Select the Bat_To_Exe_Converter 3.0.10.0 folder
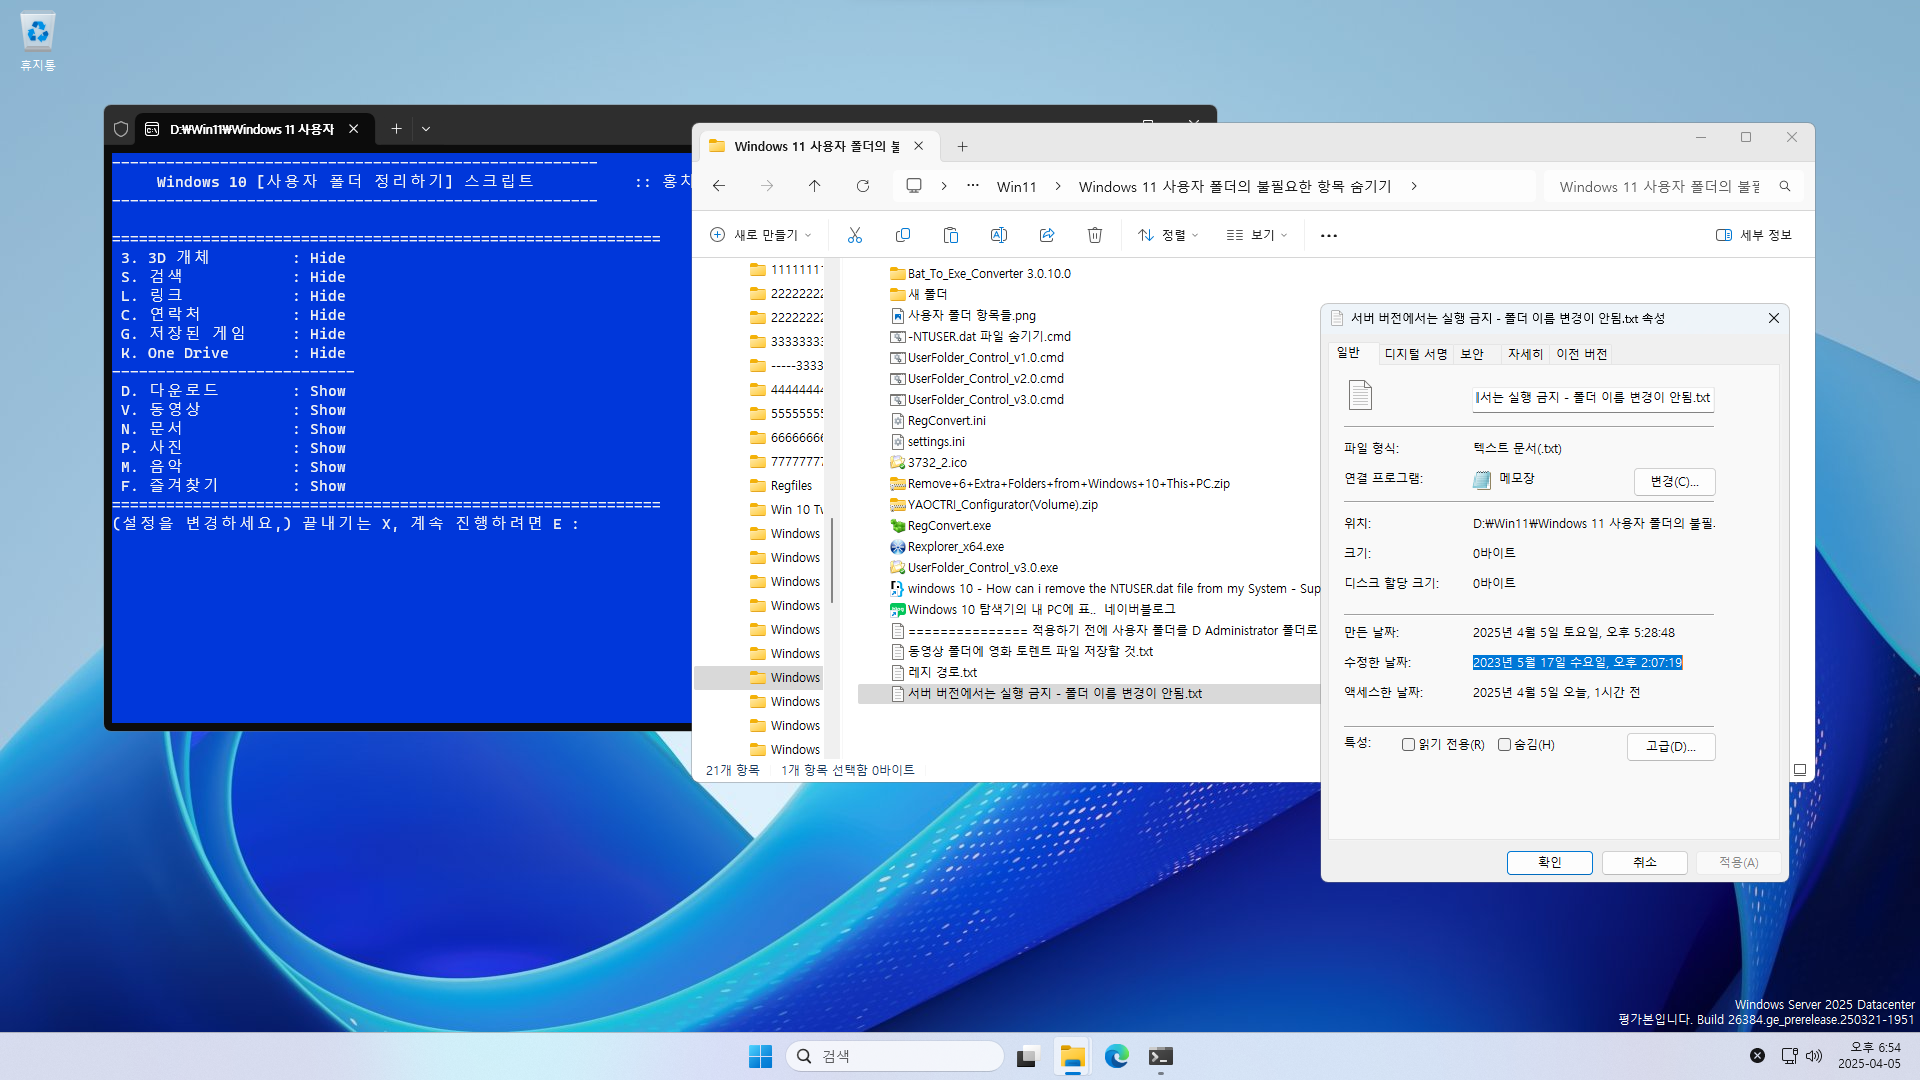 pos(980,273)
